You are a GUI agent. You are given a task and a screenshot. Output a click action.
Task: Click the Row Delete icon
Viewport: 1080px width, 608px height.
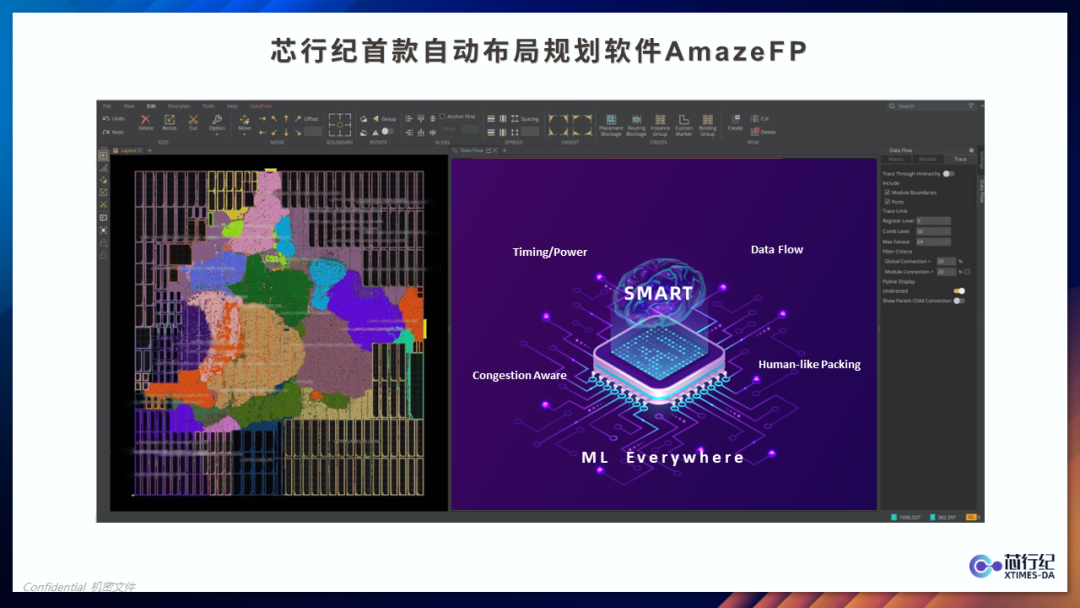[755, 132]
